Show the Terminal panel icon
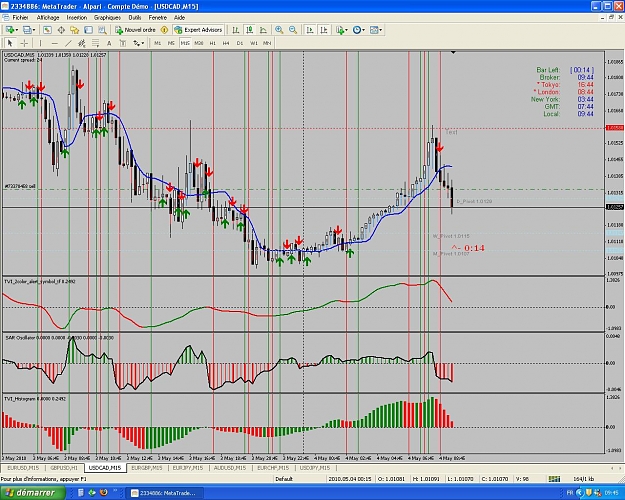625x500 pixels. click(88, 30)
